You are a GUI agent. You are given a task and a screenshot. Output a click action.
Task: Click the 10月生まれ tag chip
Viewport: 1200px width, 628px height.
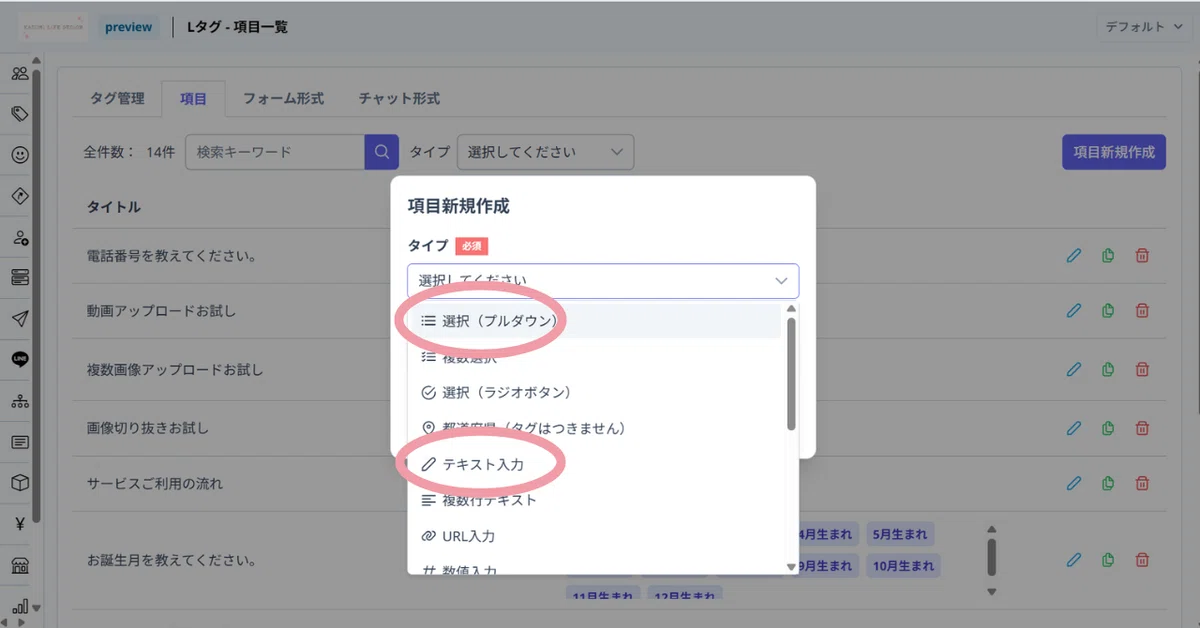tap(905, 566)
